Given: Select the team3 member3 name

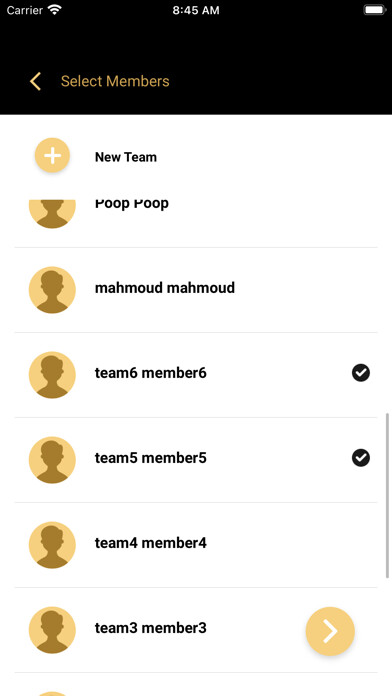Looking at the screenshot, I should pyautogui.click(x=150, y=628).
